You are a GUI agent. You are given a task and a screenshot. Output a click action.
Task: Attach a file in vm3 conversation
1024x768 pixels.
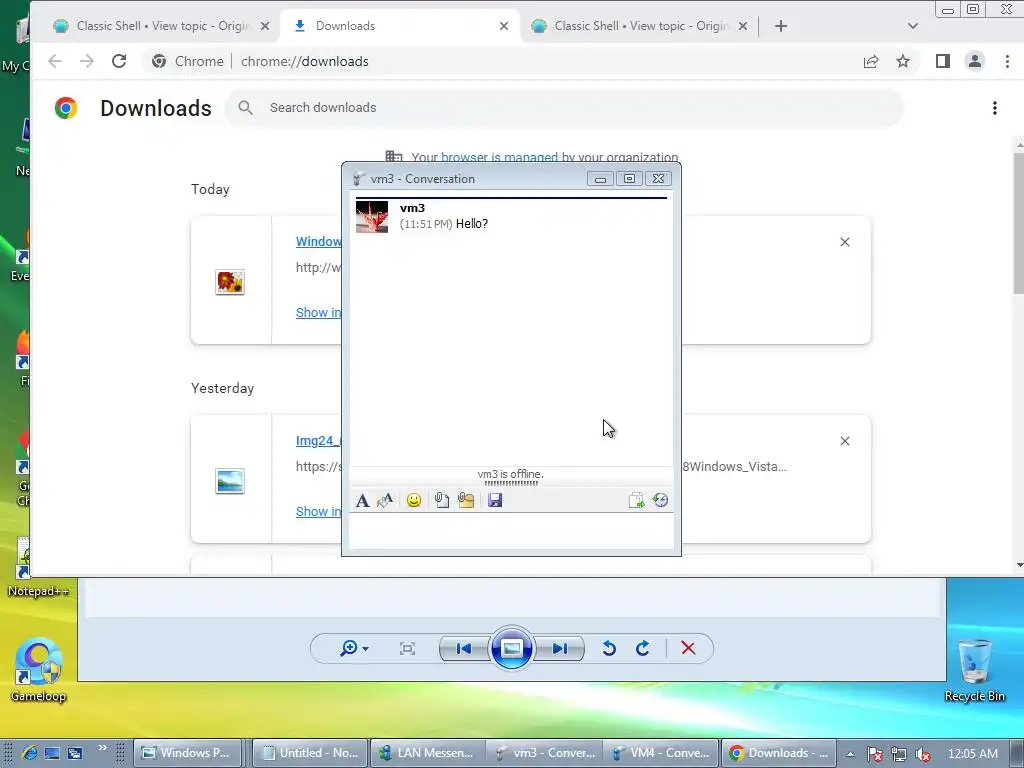pyautogui.click(x=441, y=500)
